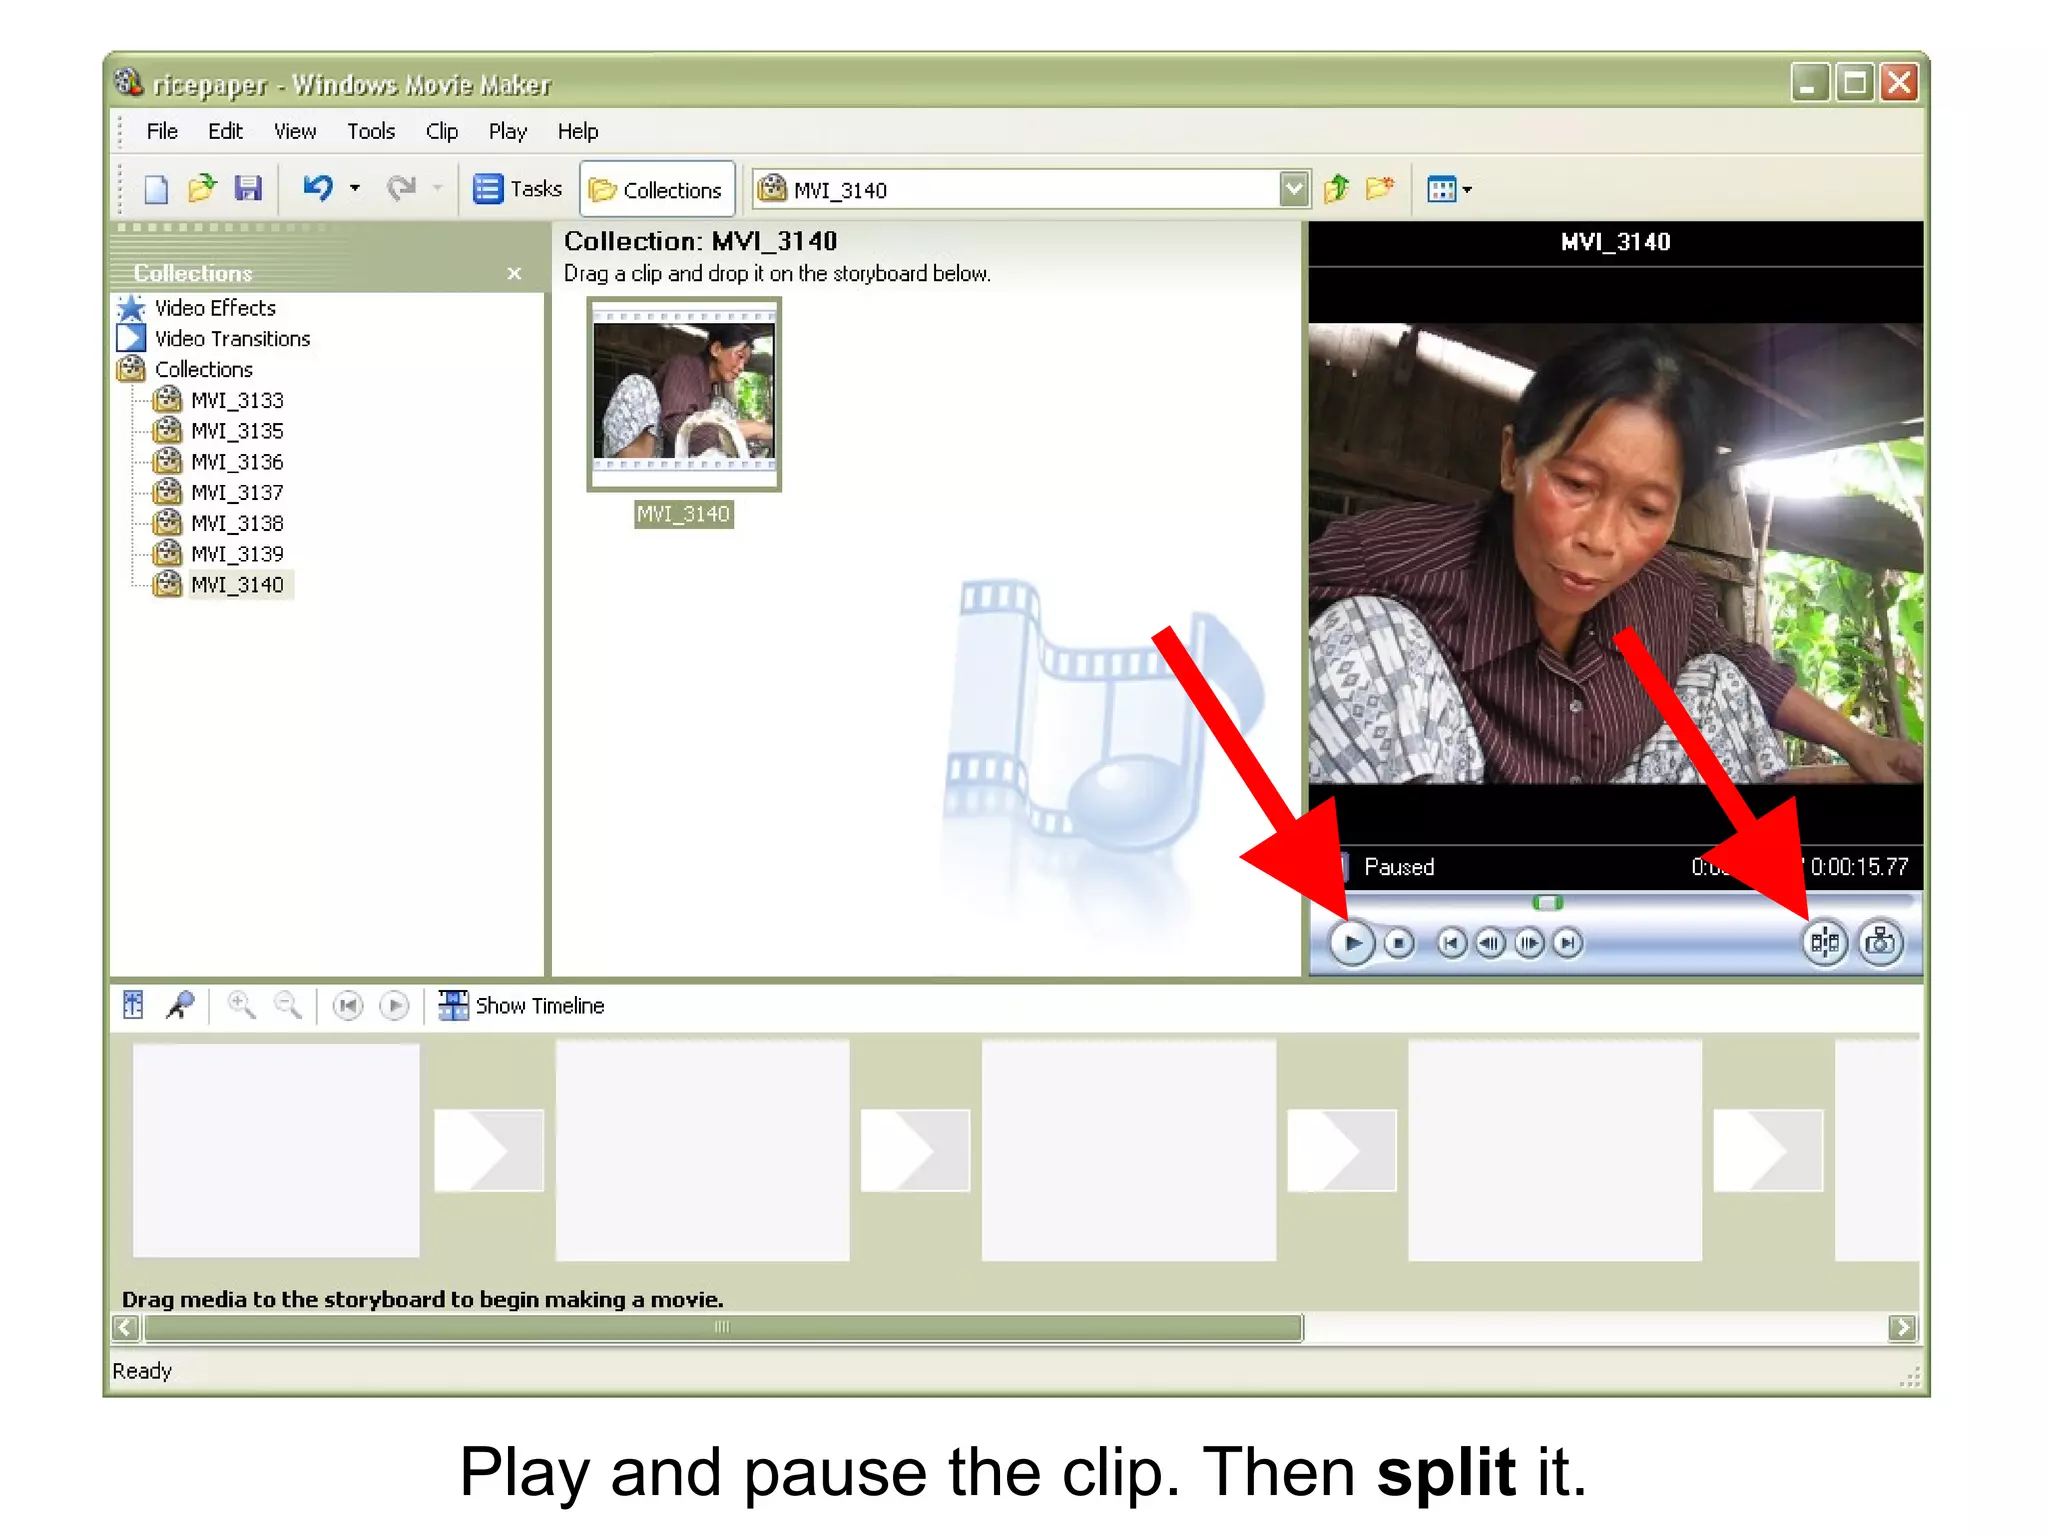2048x1536 pixels.
Task: Take a picture from the preview
Action: (1881, 942)
